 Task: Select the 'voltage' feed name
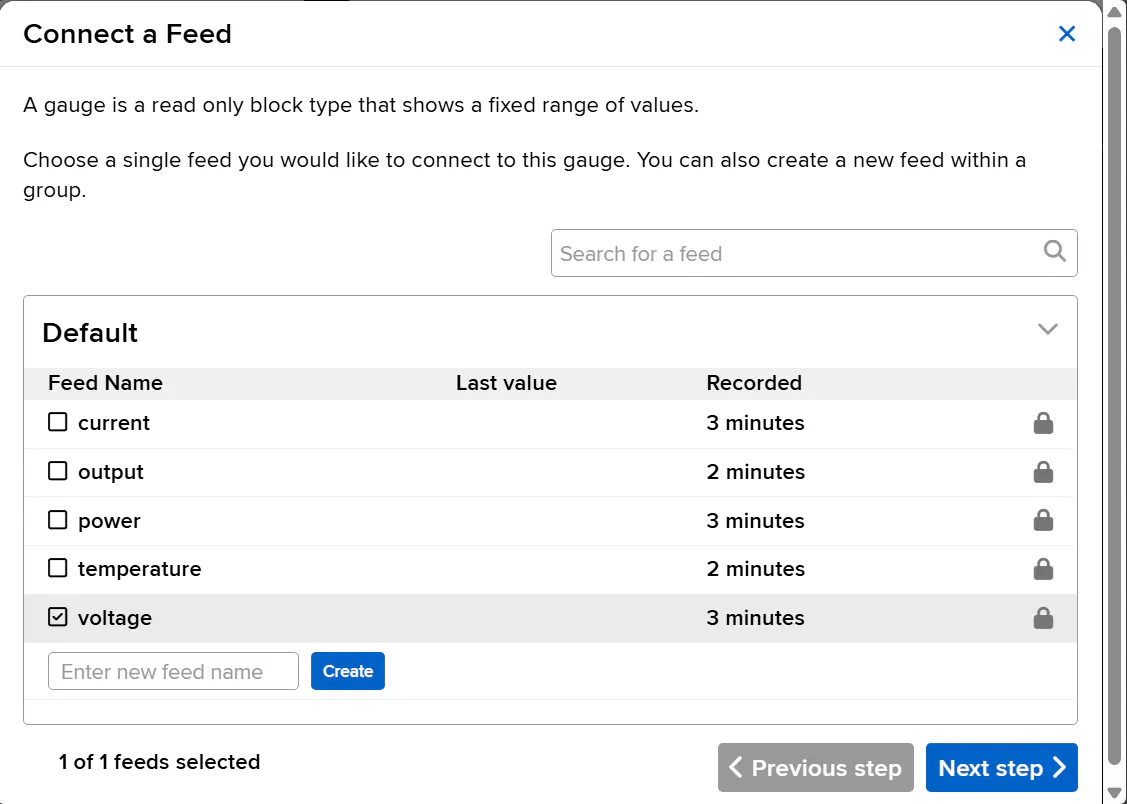(x=115, y=618)
